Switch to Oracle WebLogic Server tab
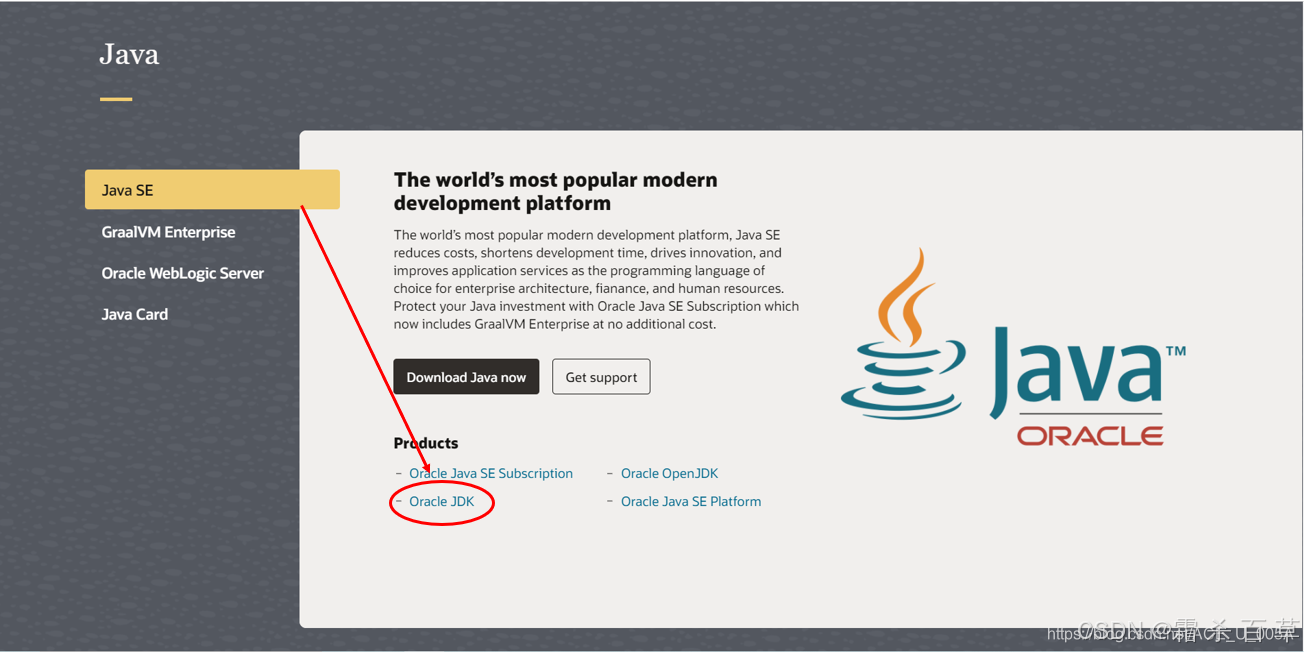 tap(183, 273)
